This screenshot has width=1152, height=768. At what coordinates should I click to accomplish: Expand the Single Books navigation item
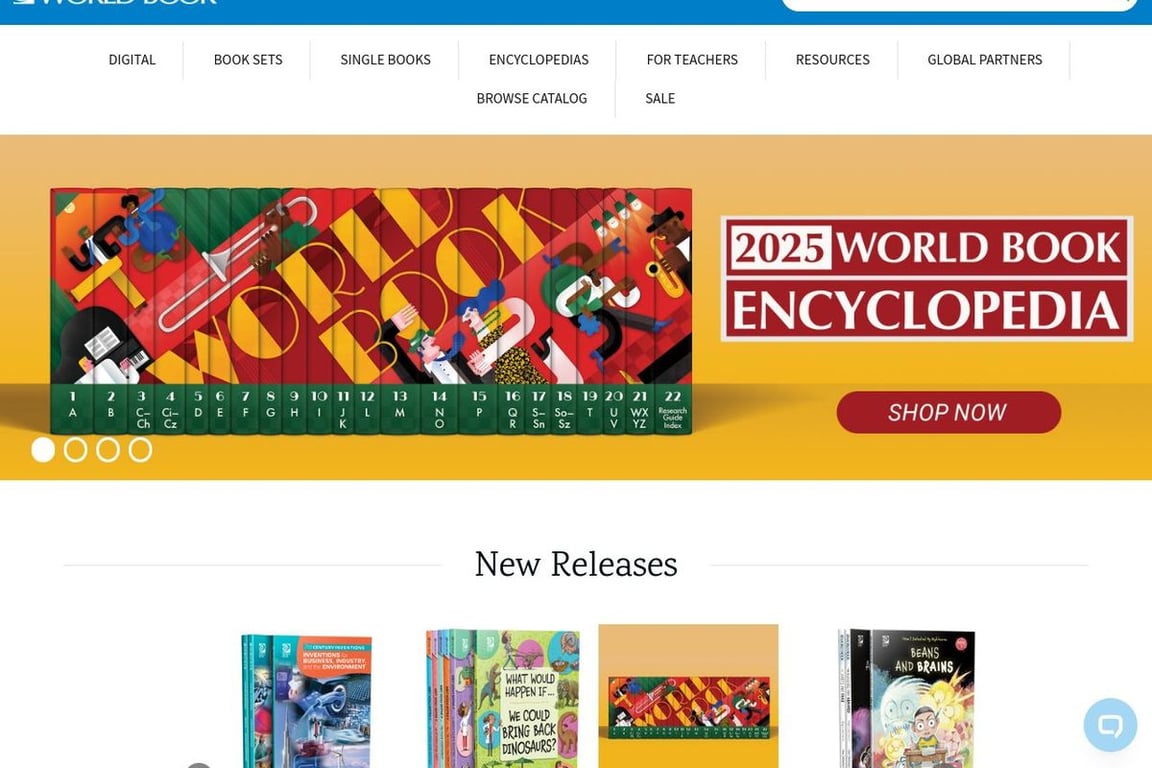386,60
